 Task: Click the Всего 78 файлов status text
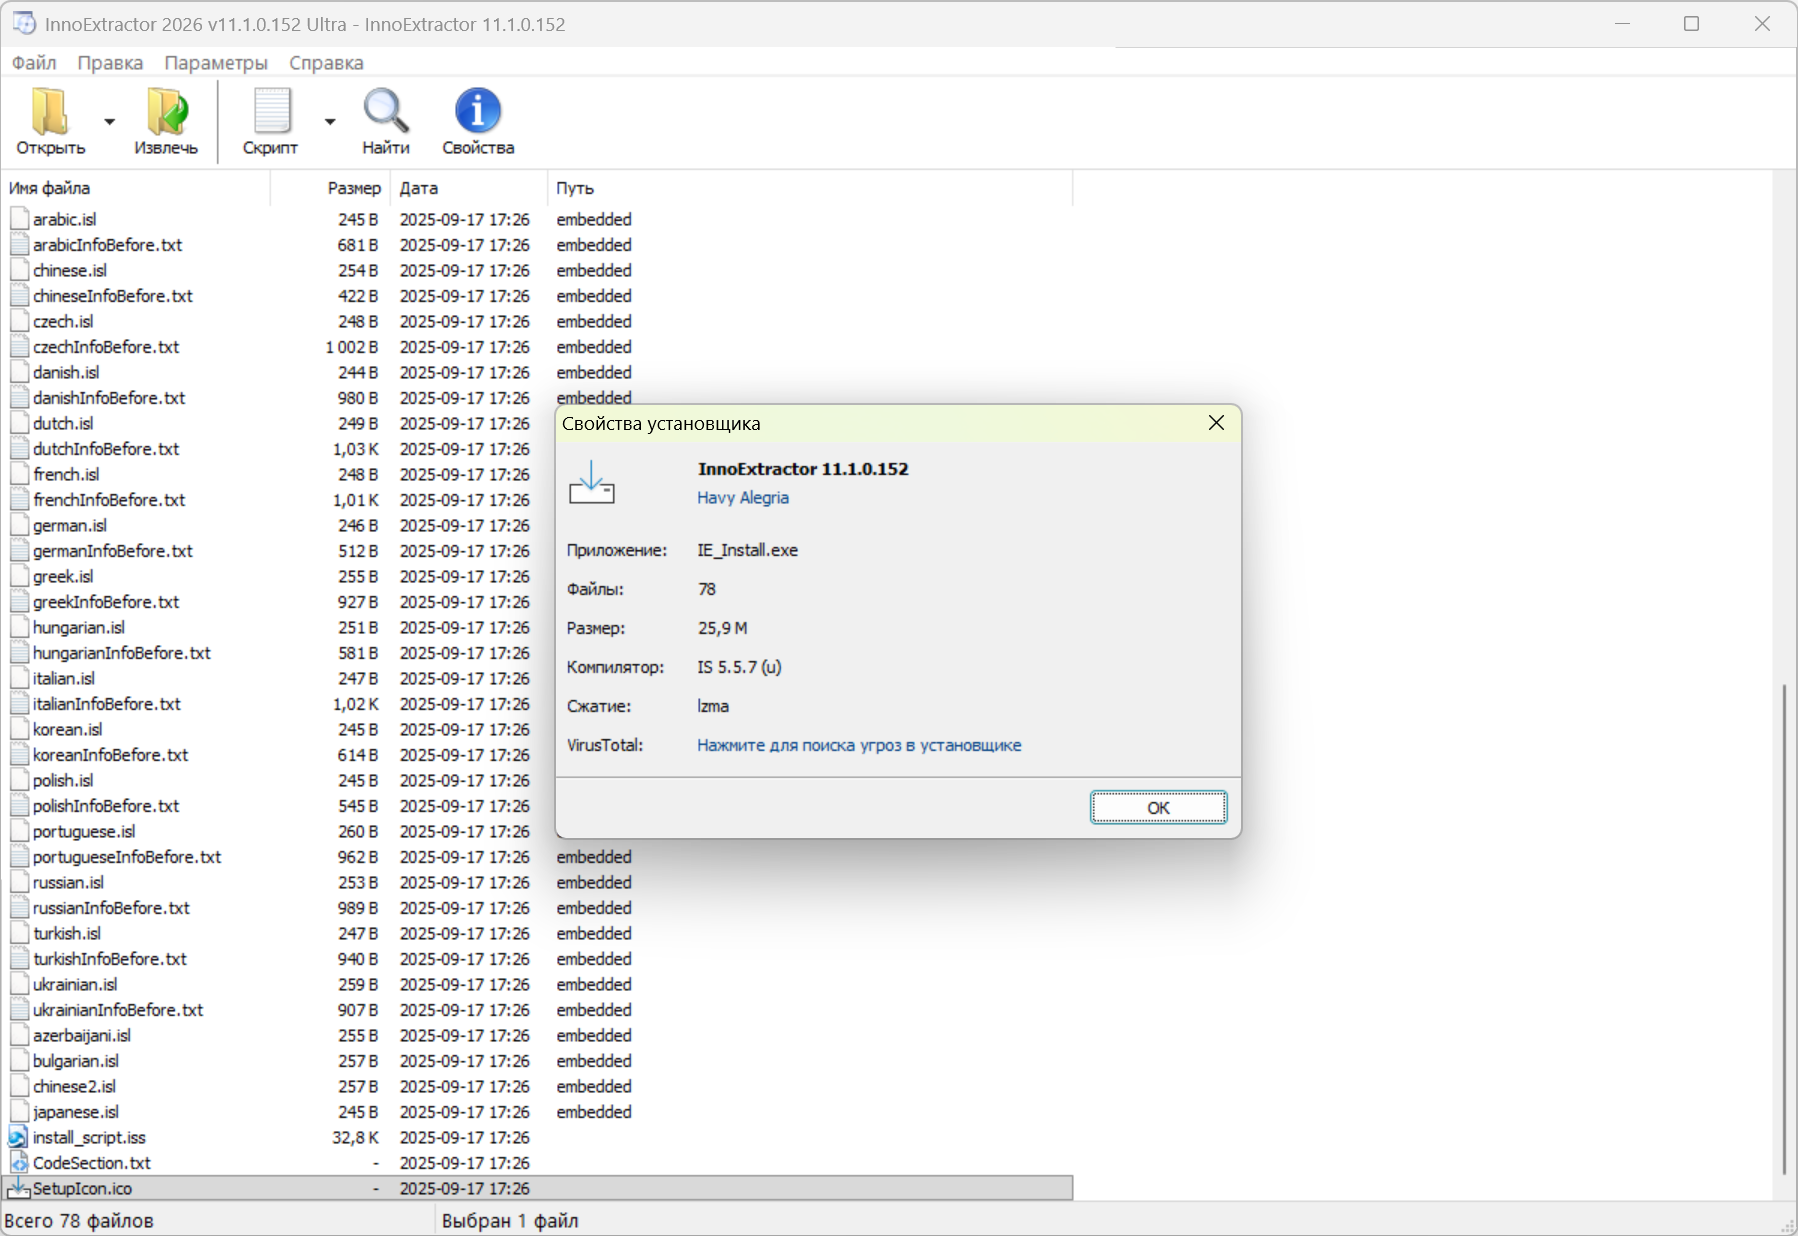(x=79, y=1220)
